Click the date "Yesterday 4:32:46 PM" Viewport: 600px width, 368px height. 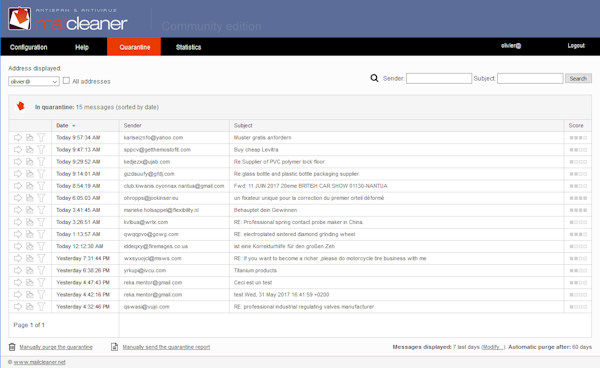(x=83, y=306)
